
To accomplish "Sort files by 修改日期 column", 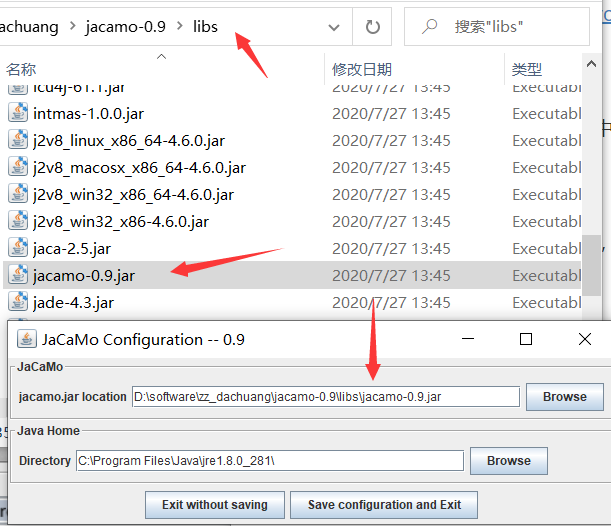I will 362,70.
